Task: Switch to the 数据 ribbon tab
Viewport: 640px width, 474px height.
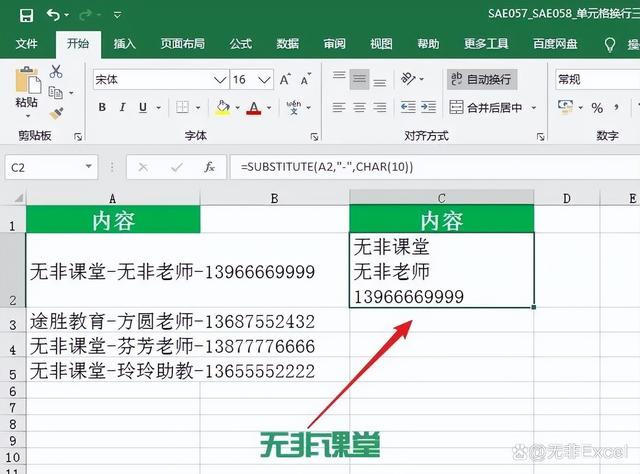Action: [288, 44]
